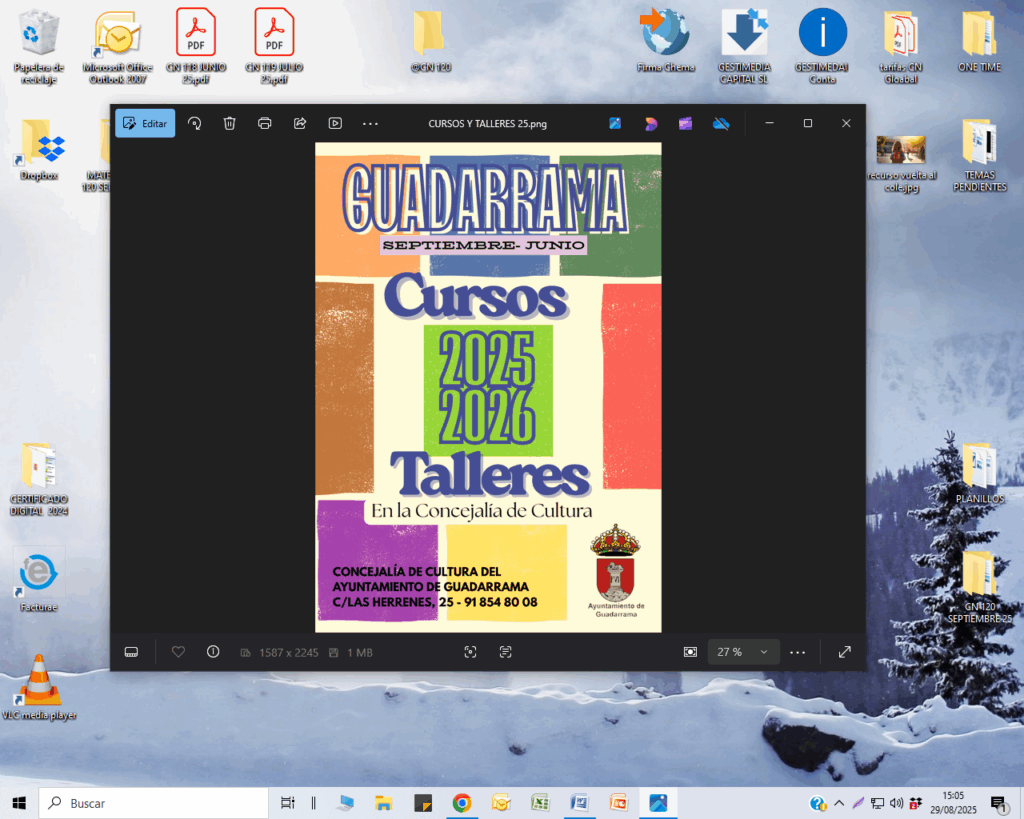
Task: Minimize the Photos window
Action: tap(769, 123)
